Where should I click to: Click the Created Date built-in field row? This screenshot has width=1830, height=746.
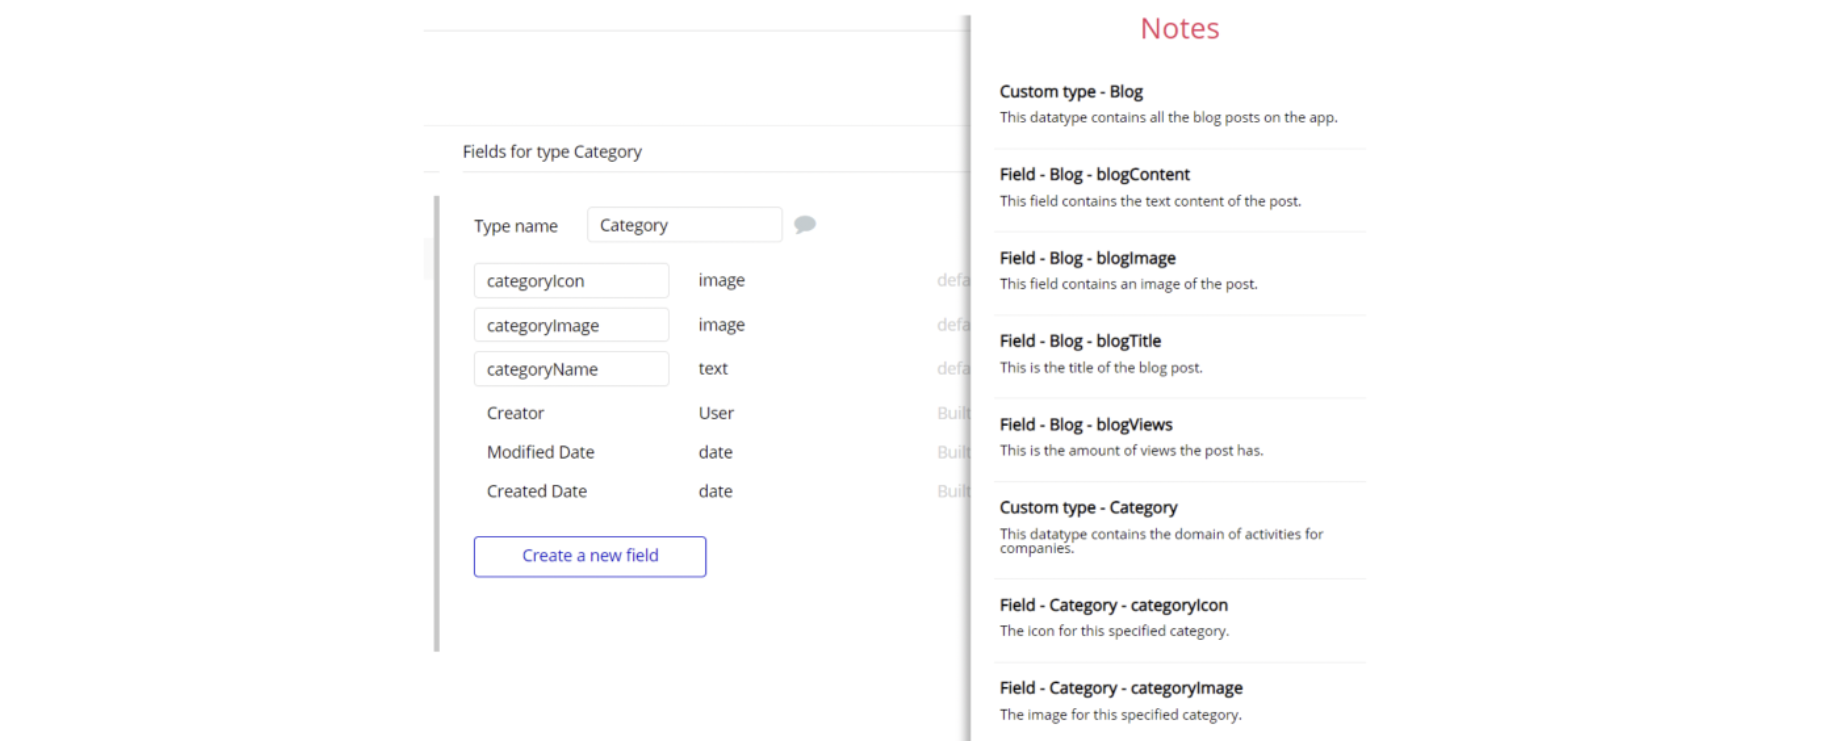537,491
